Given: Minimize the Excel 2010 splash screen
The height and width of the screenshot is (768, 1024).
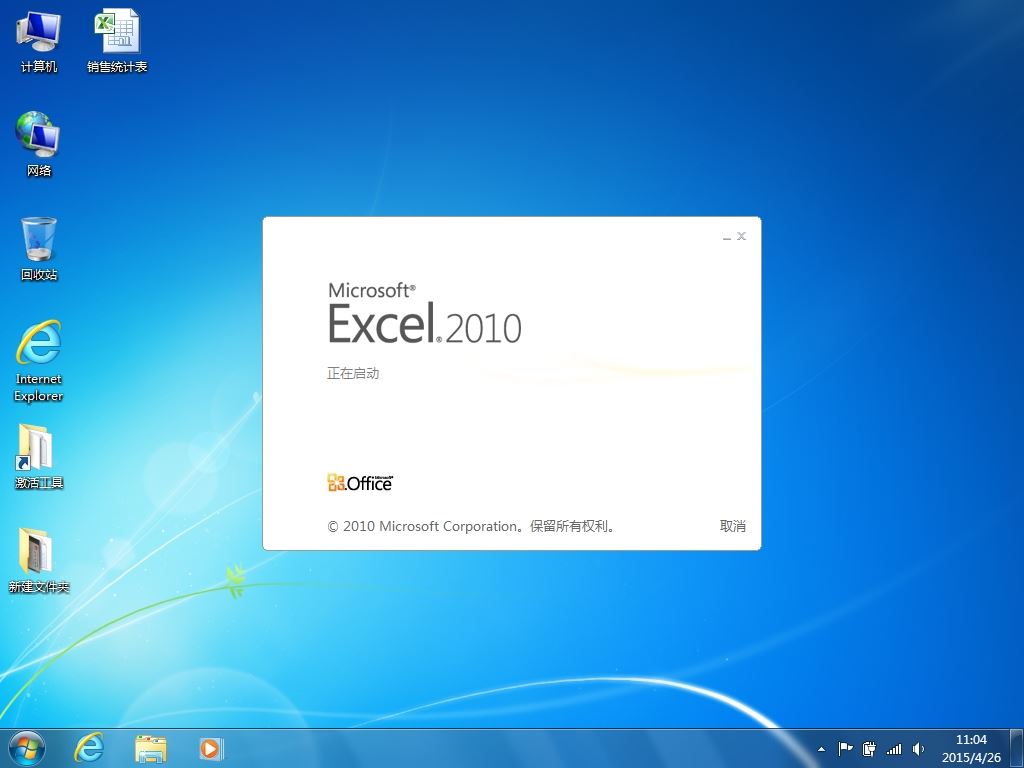Looking at the screenshot, I should pyautogui.click(x=727, y=236).
